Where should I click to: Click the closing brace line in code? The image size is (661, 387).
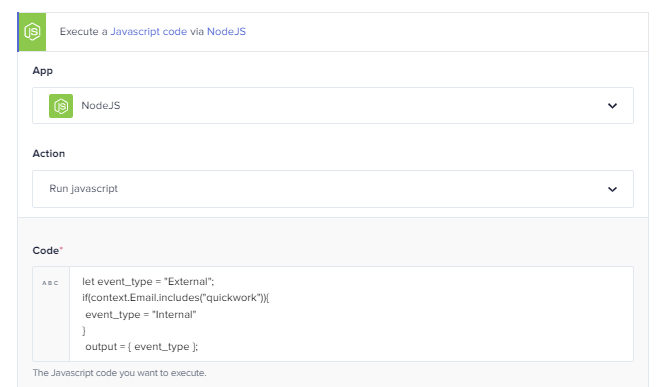pos(84,331)
